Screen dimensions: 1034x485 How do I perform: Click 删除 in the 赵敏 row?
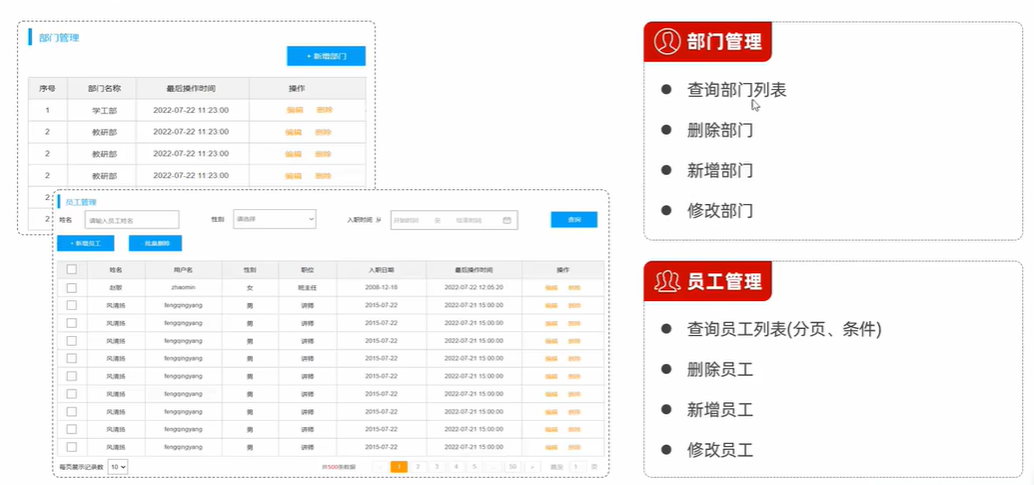click(574, 288)
